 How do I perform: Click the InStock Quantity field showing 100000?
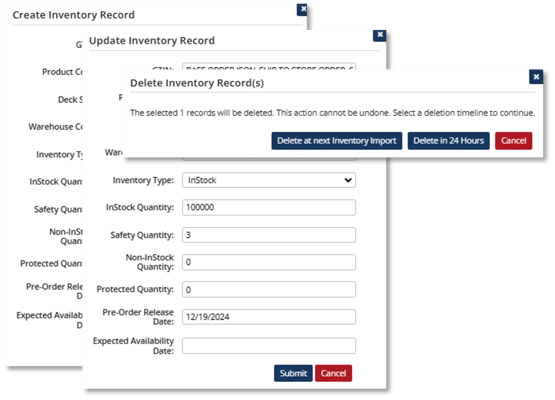pos(269,207)
